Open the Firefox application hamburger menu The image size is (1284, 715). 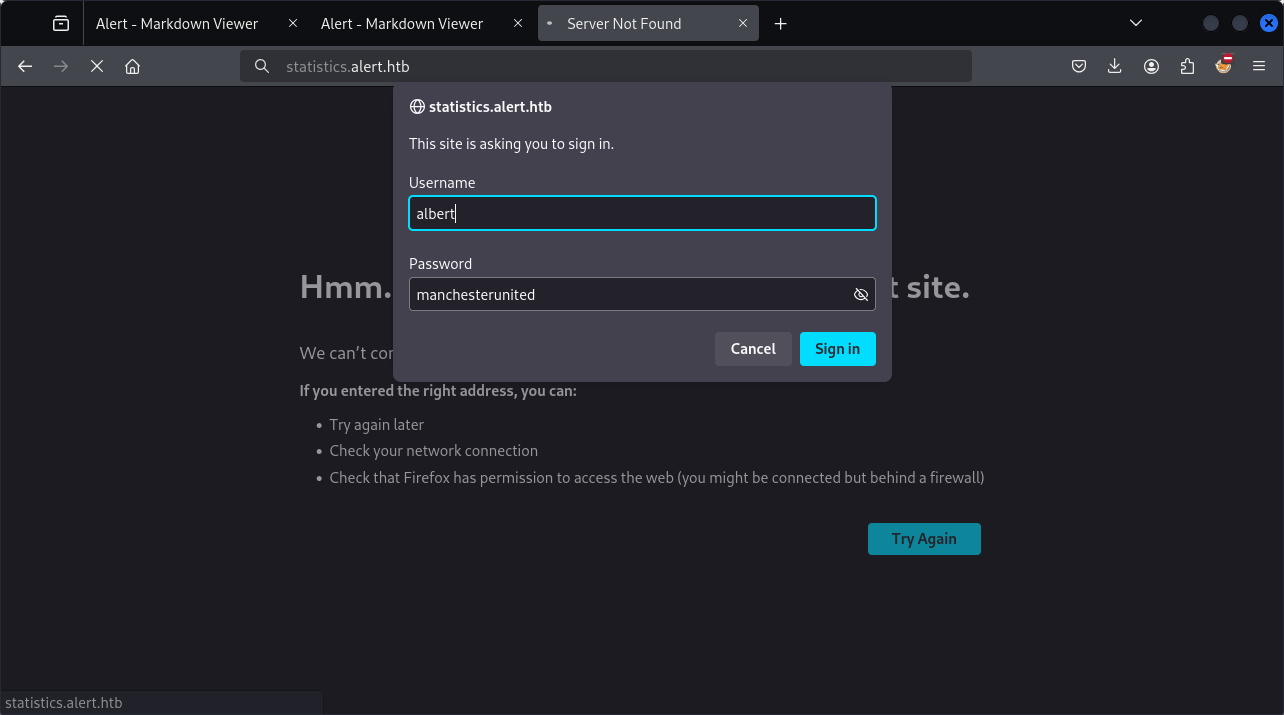tap(1259, 67)
